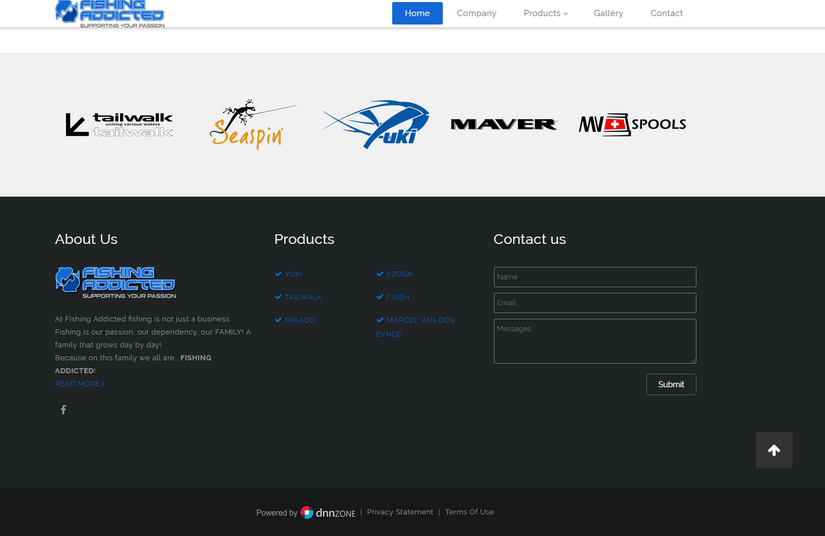Image resolution: width=825 pixels, height=536 pixels.
Task: Click the Contact us heading
Action: (529, 239)
